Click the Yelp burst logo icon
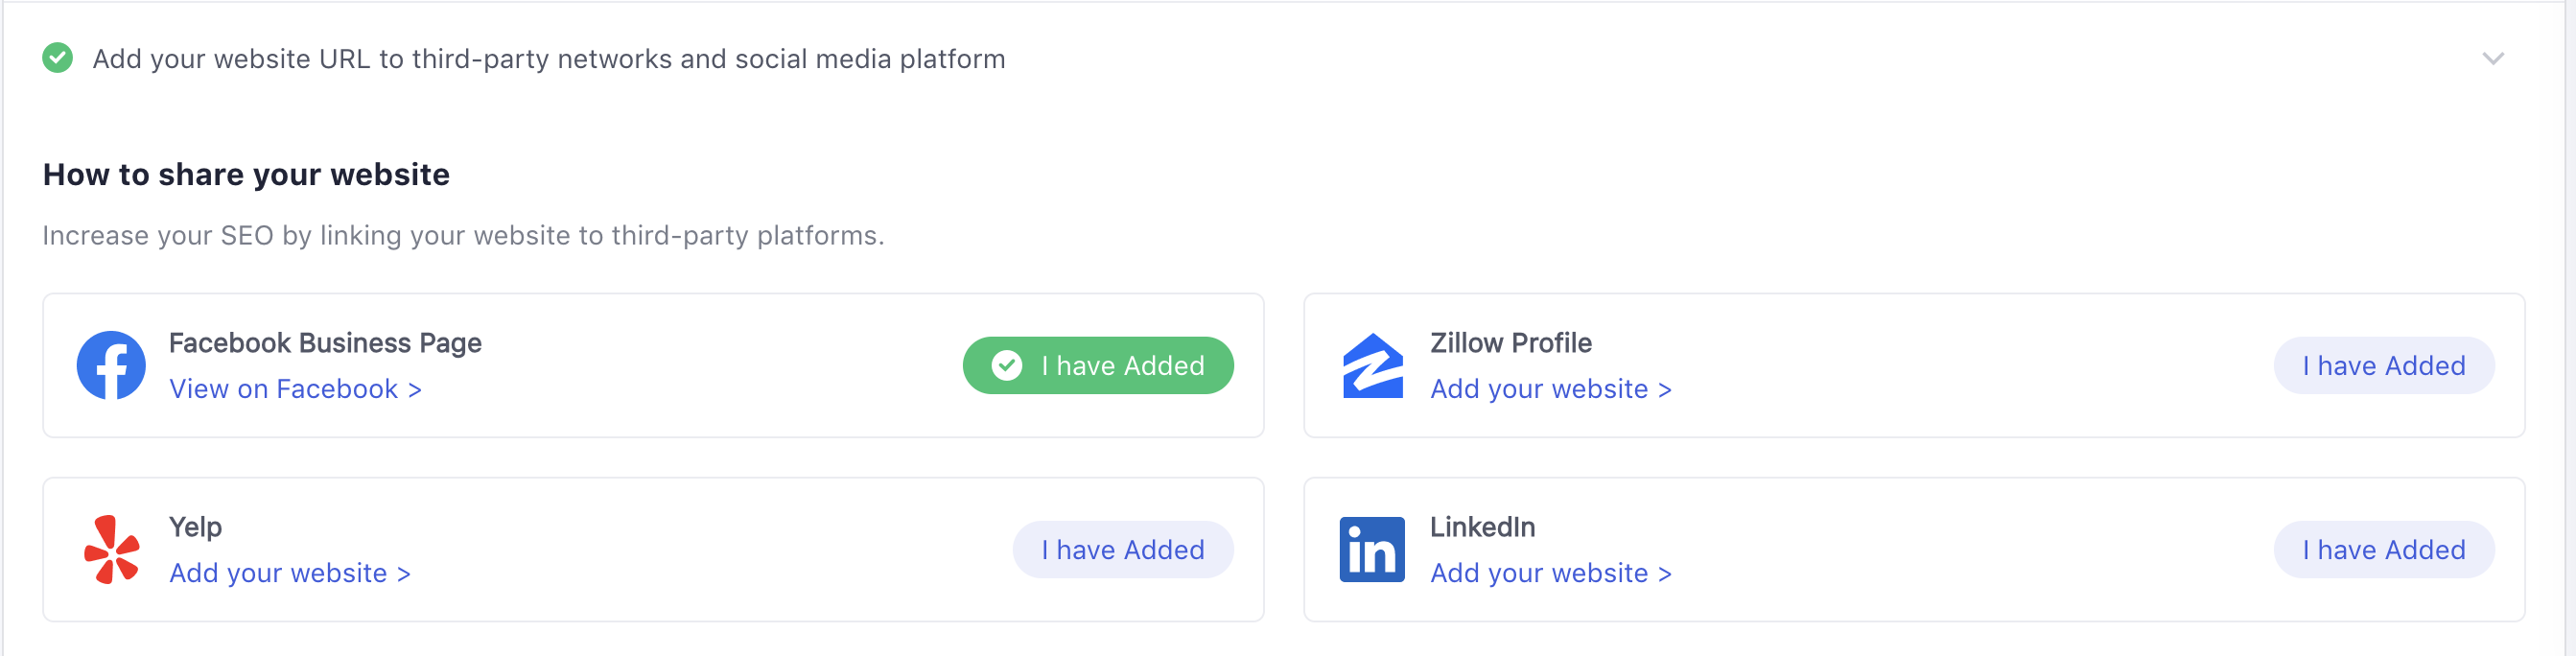Screen dimensions: 2576x656 tap(111, 549)
